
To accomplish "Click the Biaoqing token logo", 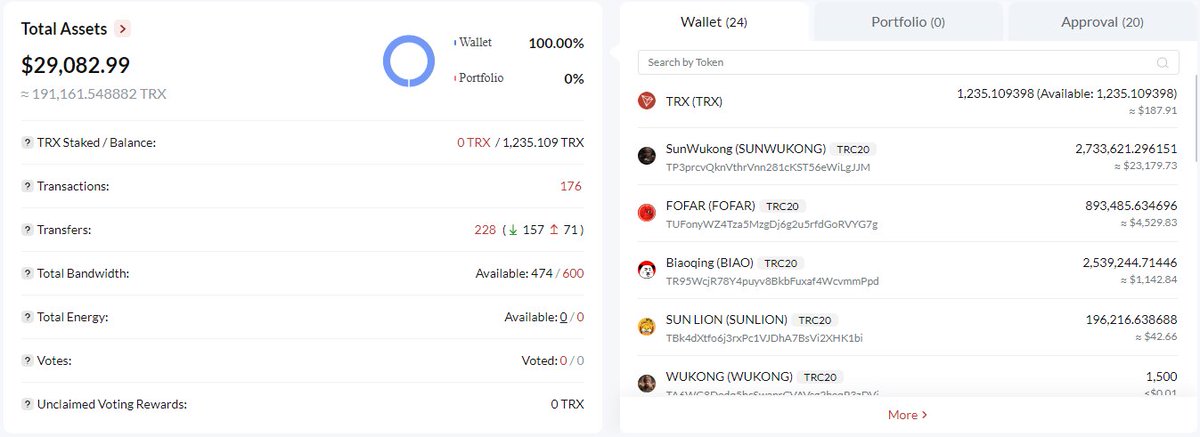I will click(x=647, y=270).
